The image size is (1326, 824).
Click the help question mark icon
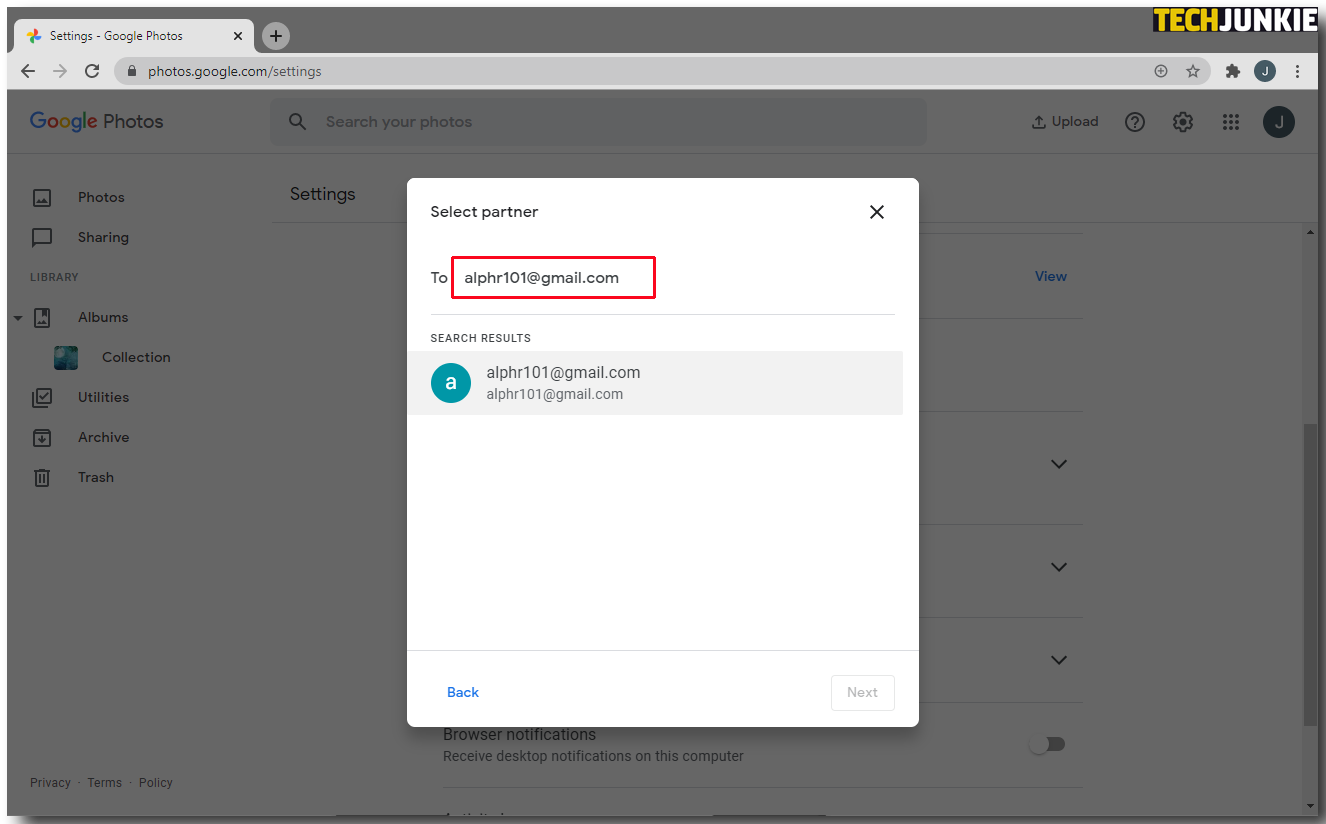1135,122
